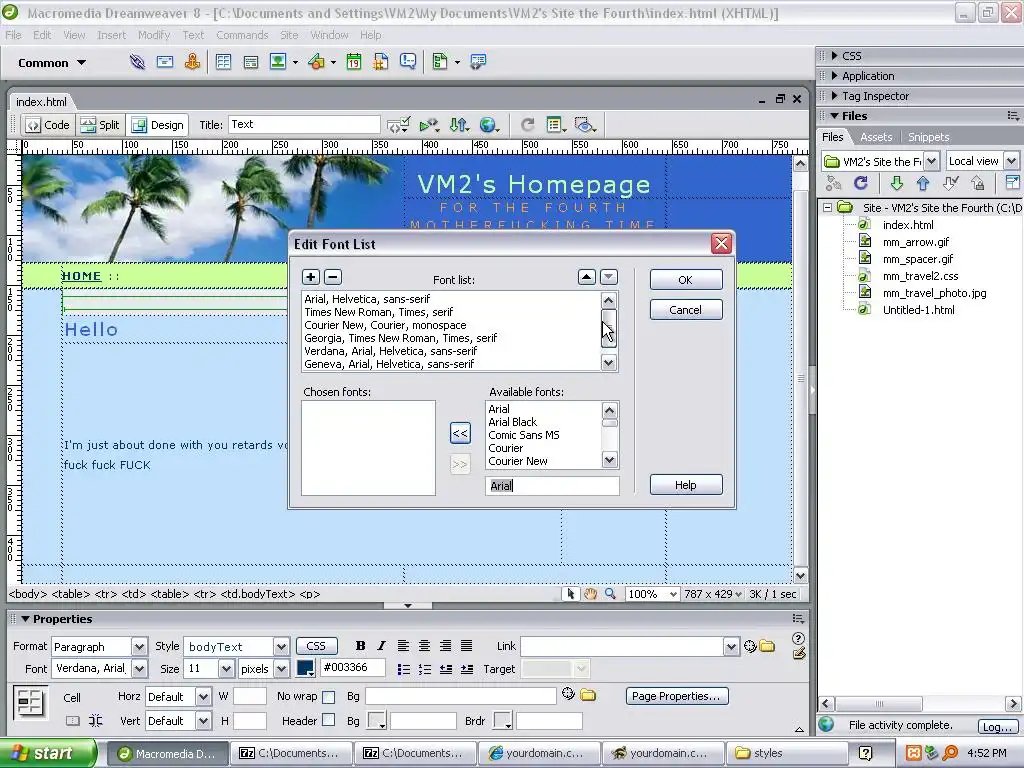Open the View Options icon
The height and width of the screenshot is (768, 1024).
point(556,125)
